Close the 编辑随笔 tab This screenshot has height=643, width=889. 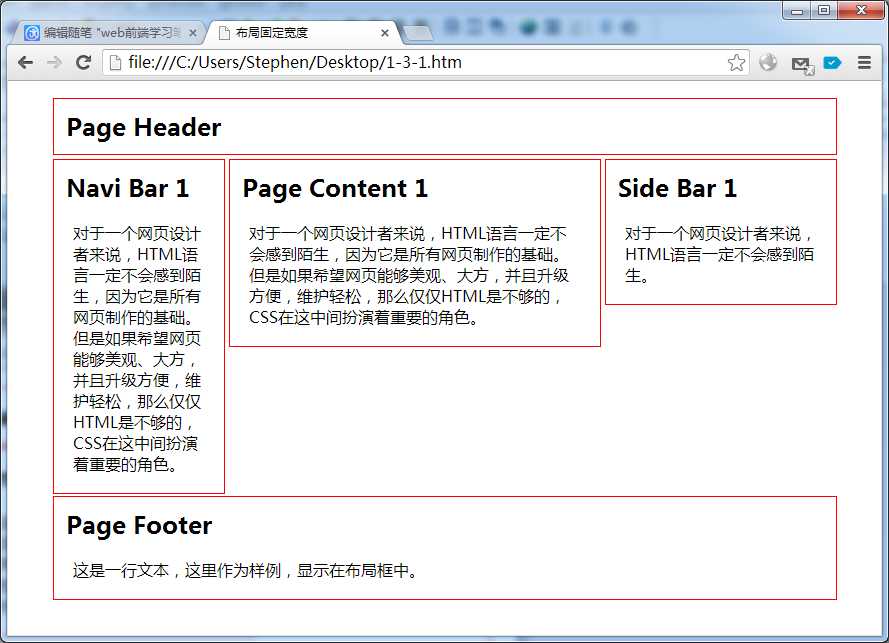193,33
